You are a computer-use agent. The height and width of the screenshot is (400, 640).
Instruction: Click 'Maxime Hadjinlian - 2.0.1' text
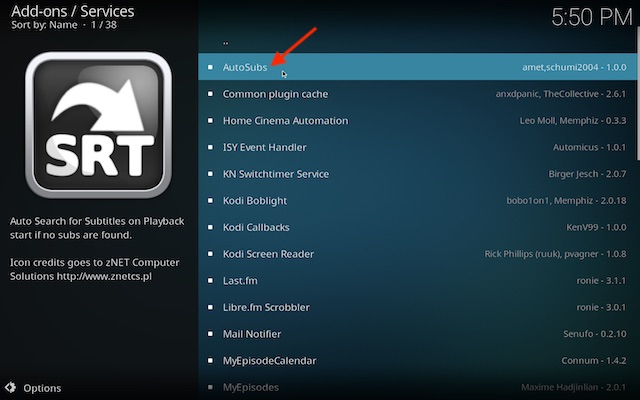(x=573, y=387)
